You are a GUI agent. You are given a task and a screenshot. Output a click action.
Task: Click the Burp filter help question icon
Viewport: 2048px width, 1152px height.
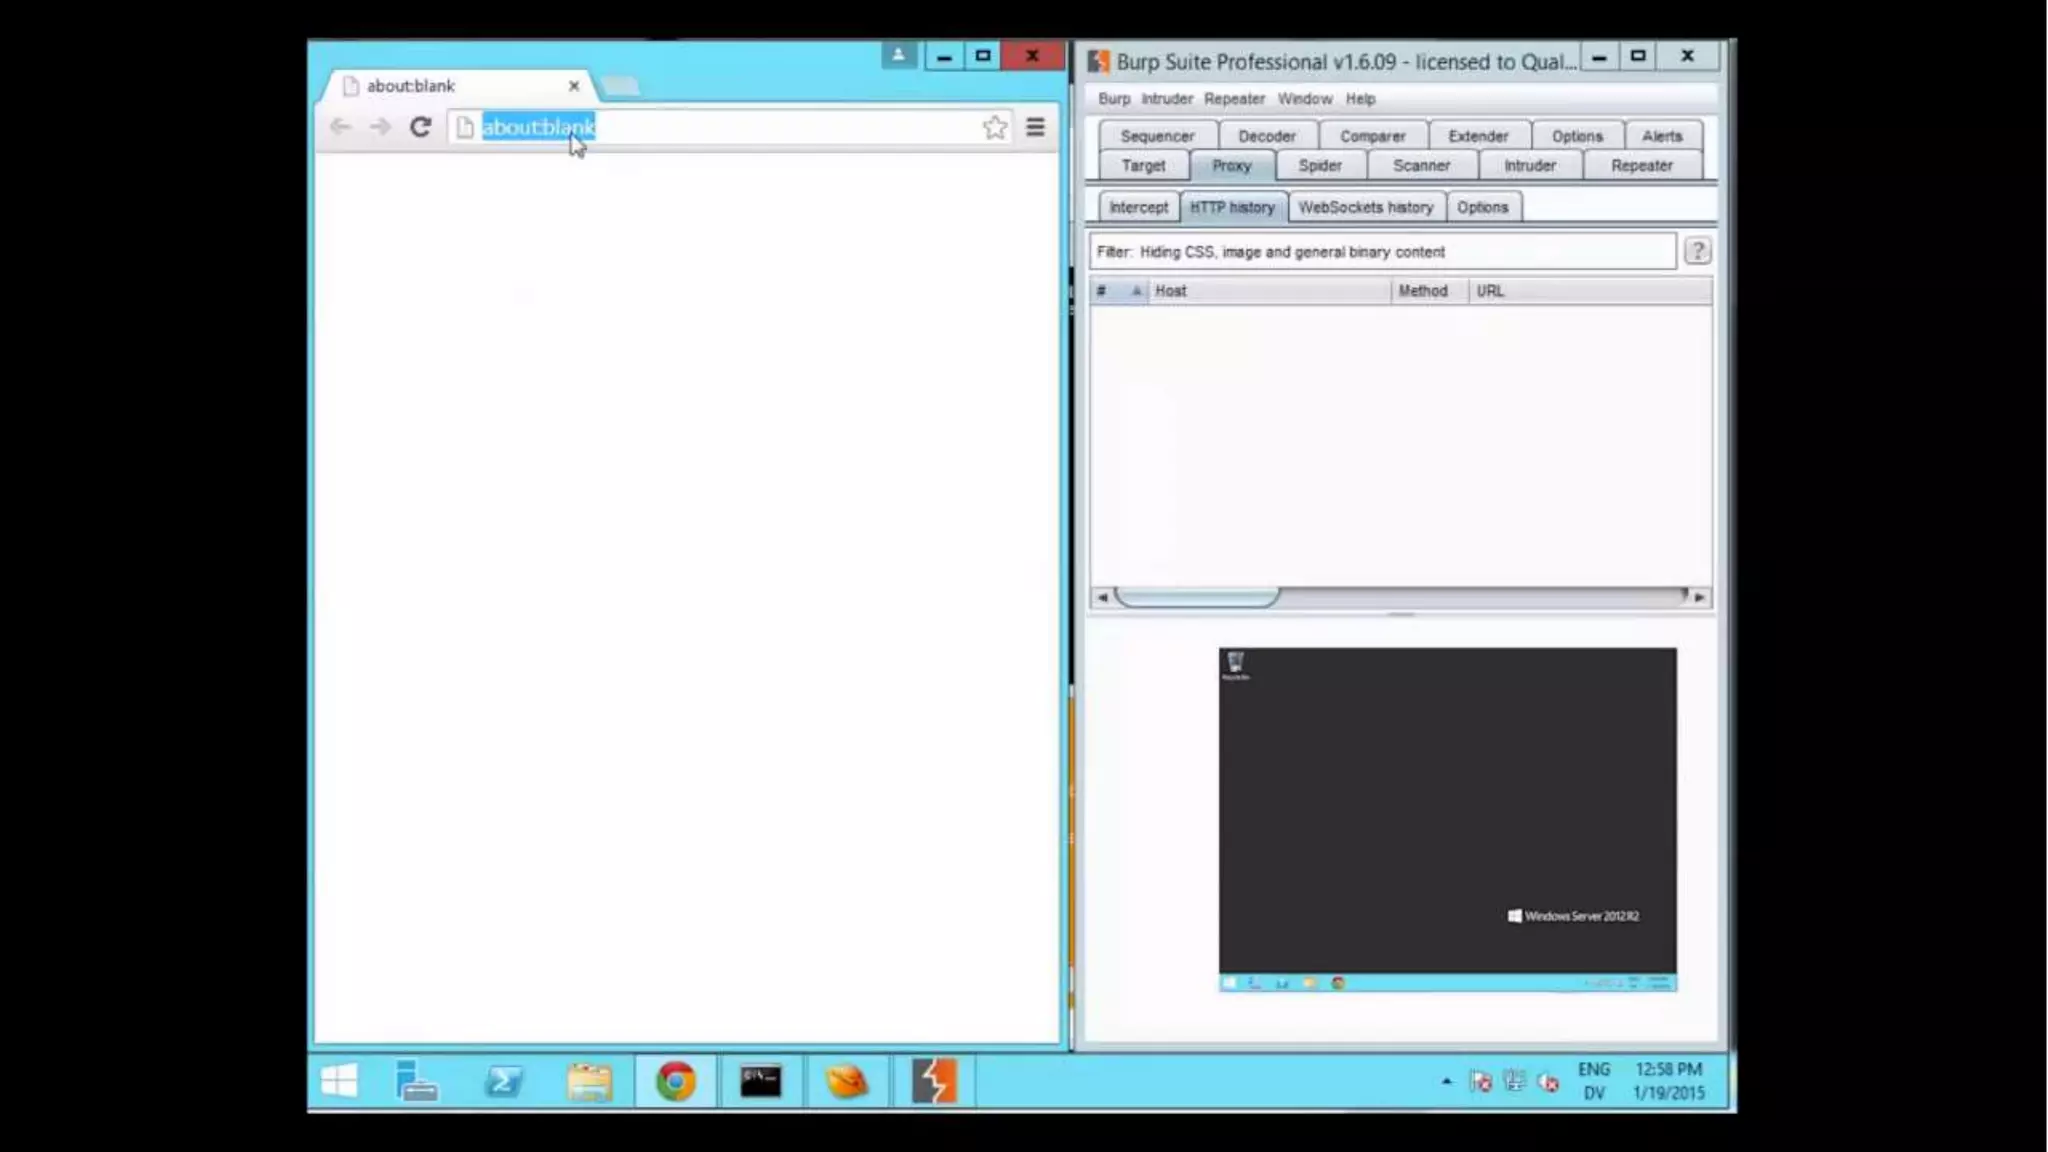(x=1697, y=251)
